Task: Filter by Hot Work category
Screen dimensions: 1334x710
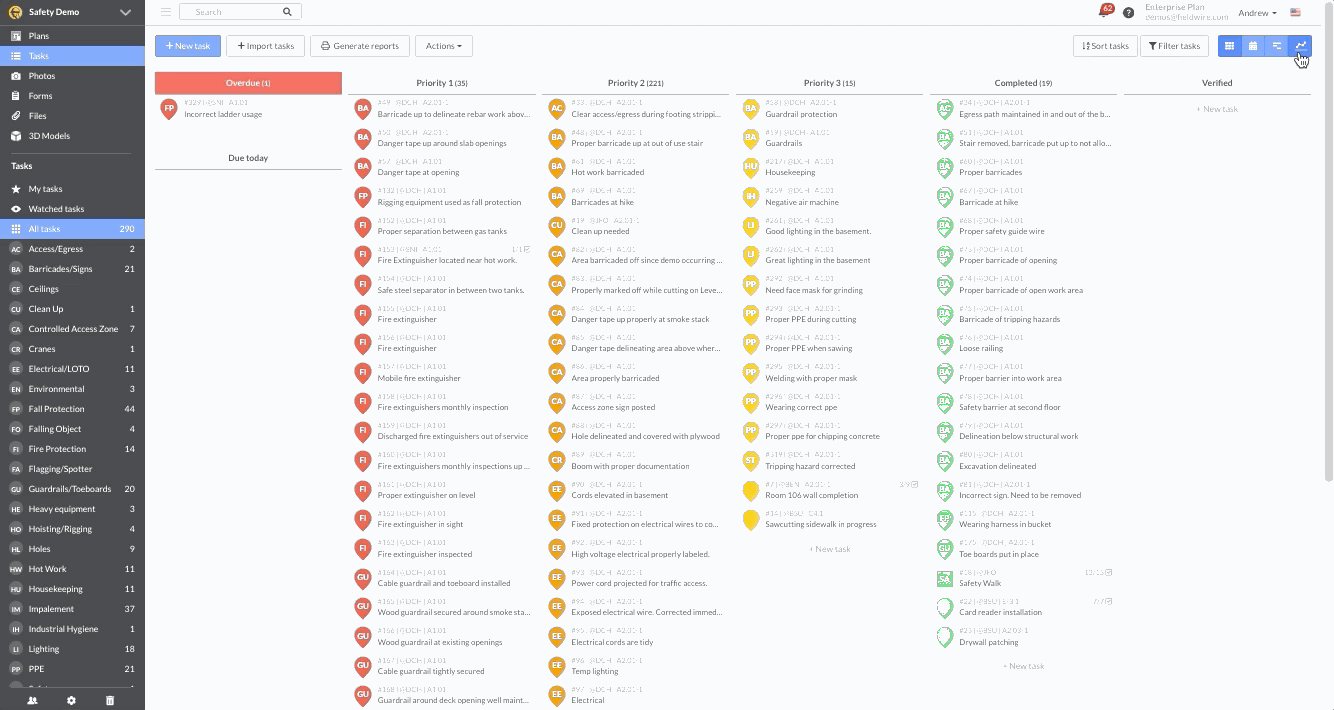Action: [72, 569]
